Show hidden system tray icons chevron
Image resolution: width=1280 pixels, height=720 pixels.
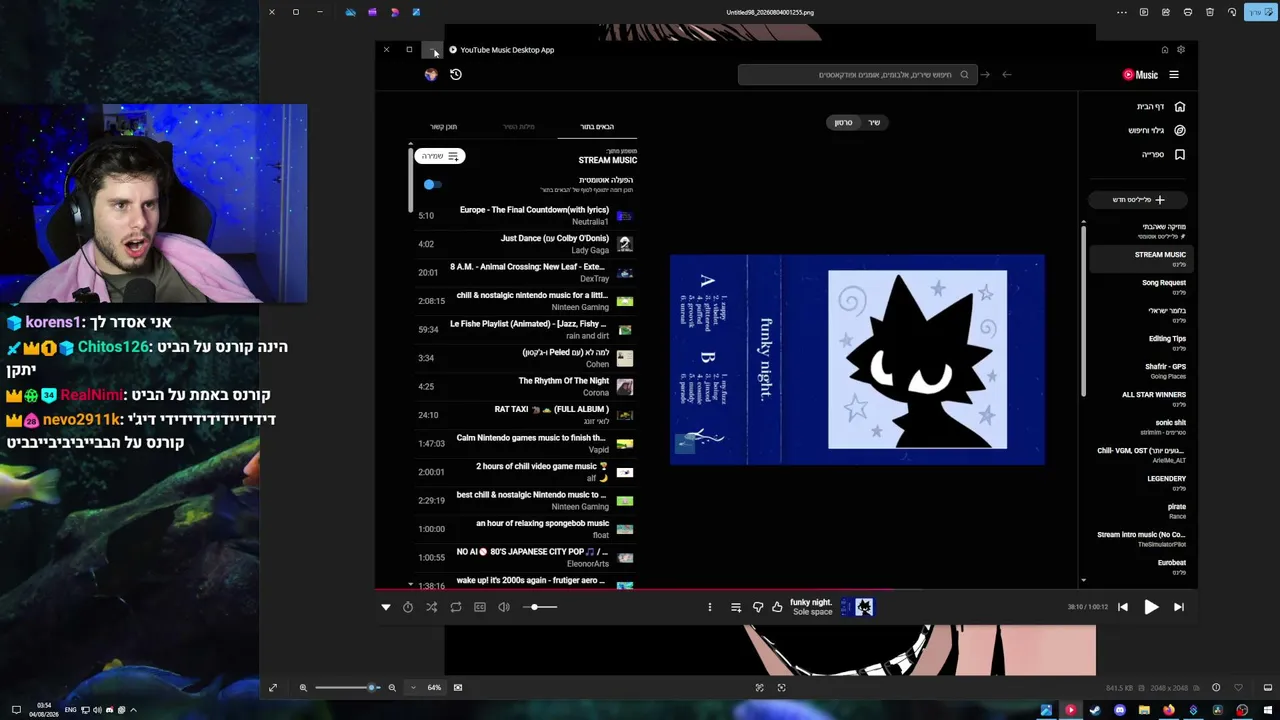pos(133,710)
